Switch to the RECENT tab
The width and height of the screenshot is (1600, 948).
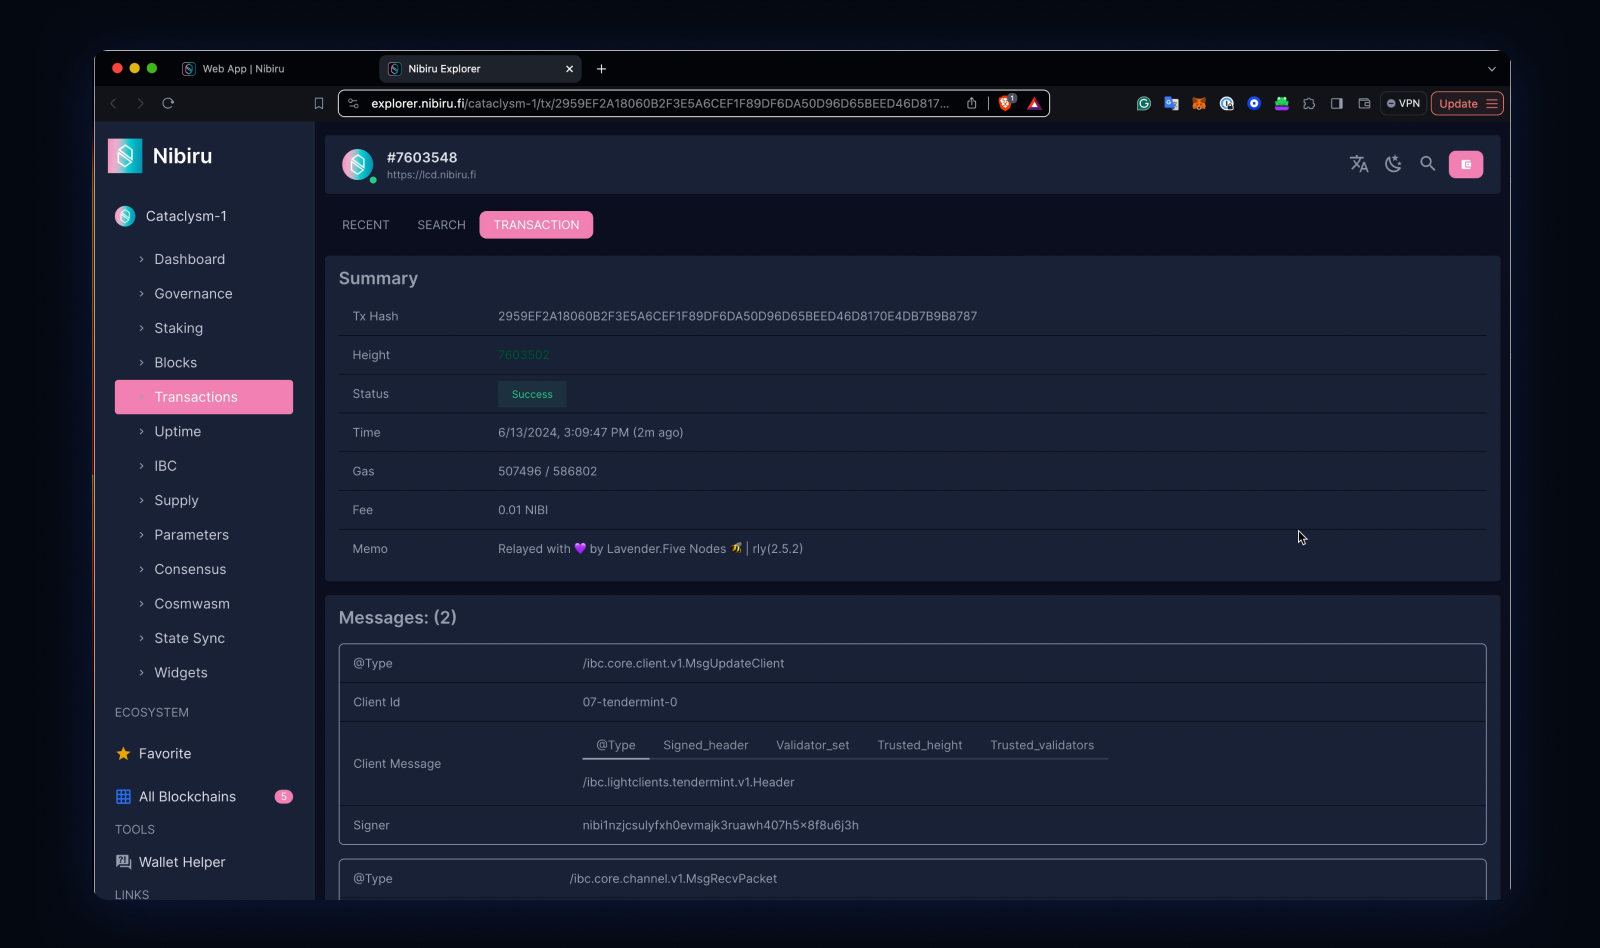366,225
